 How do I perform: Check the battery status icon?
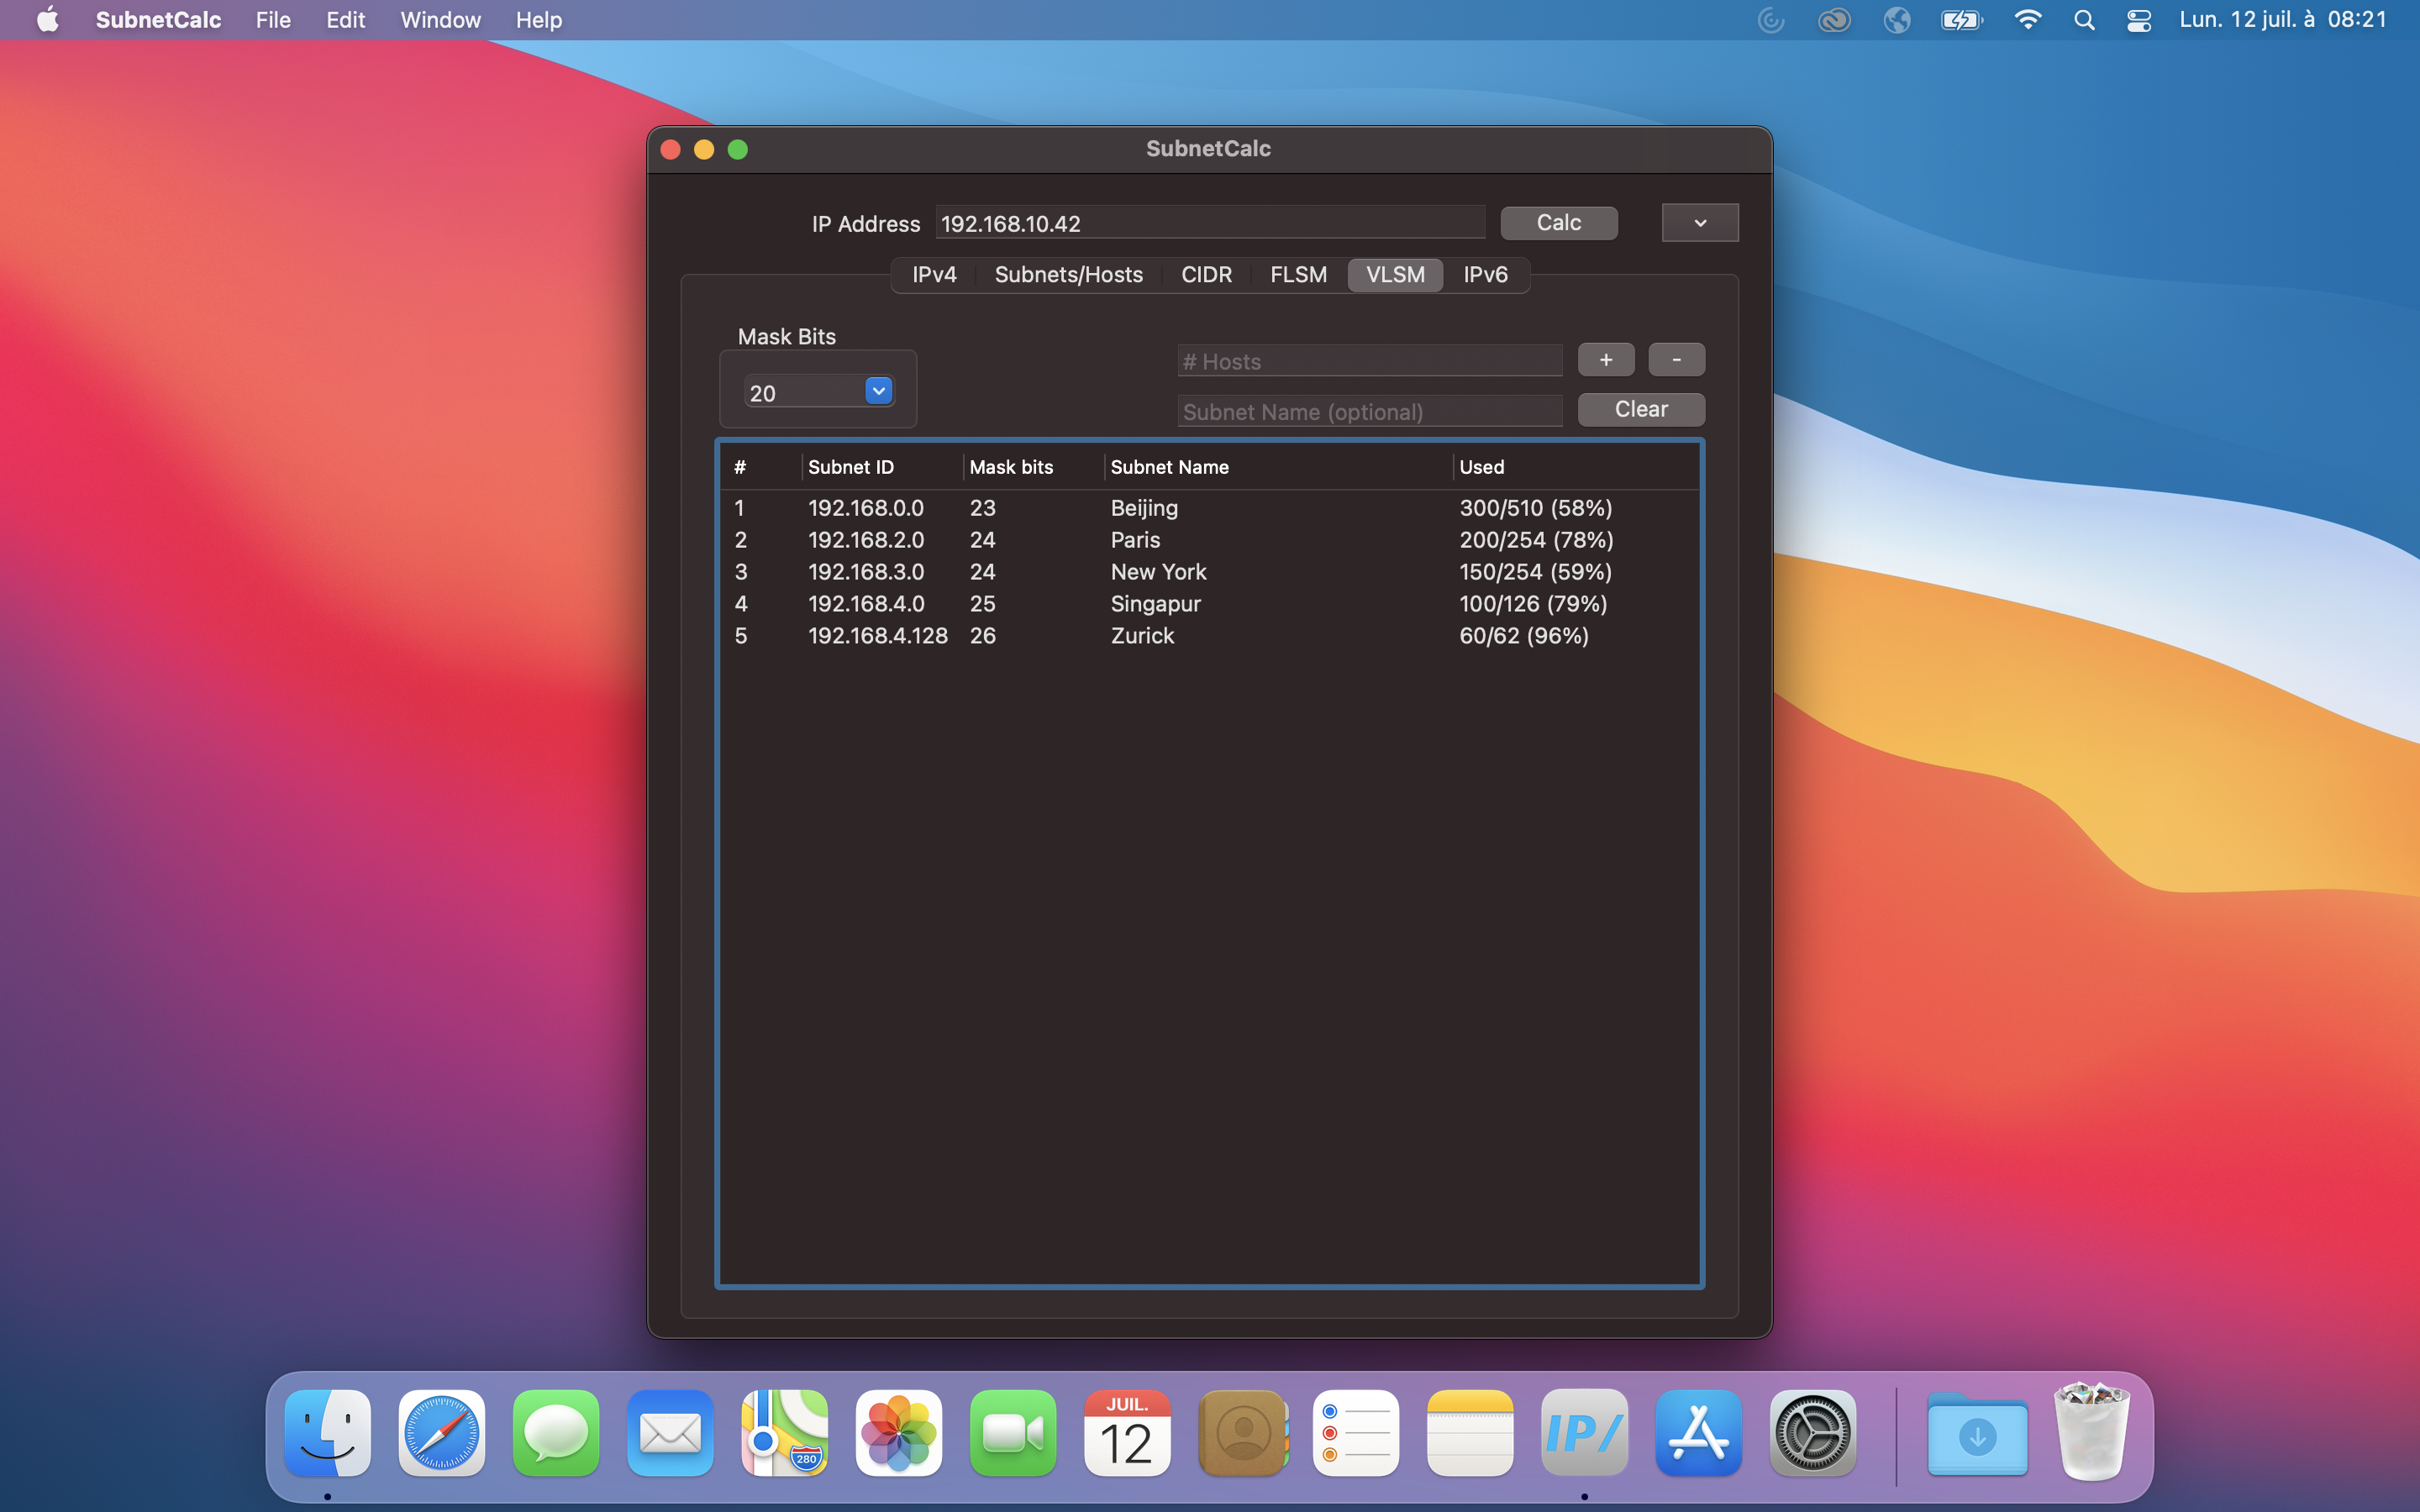click(1960, 19)
